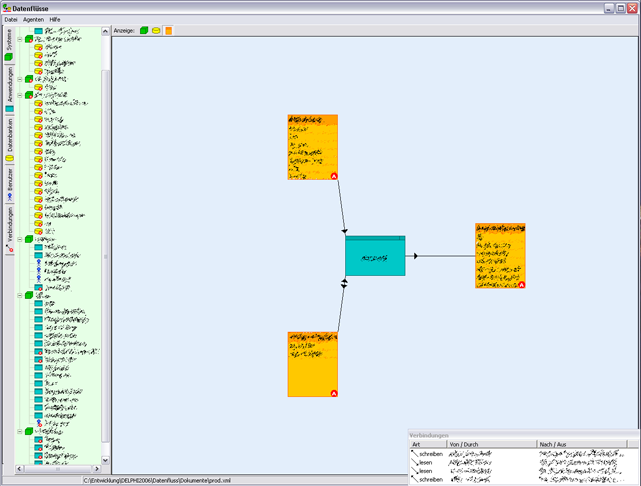The image size is (641, 486).
Task: Sort connections by the Art column header
Action: [x=428, y=444]
